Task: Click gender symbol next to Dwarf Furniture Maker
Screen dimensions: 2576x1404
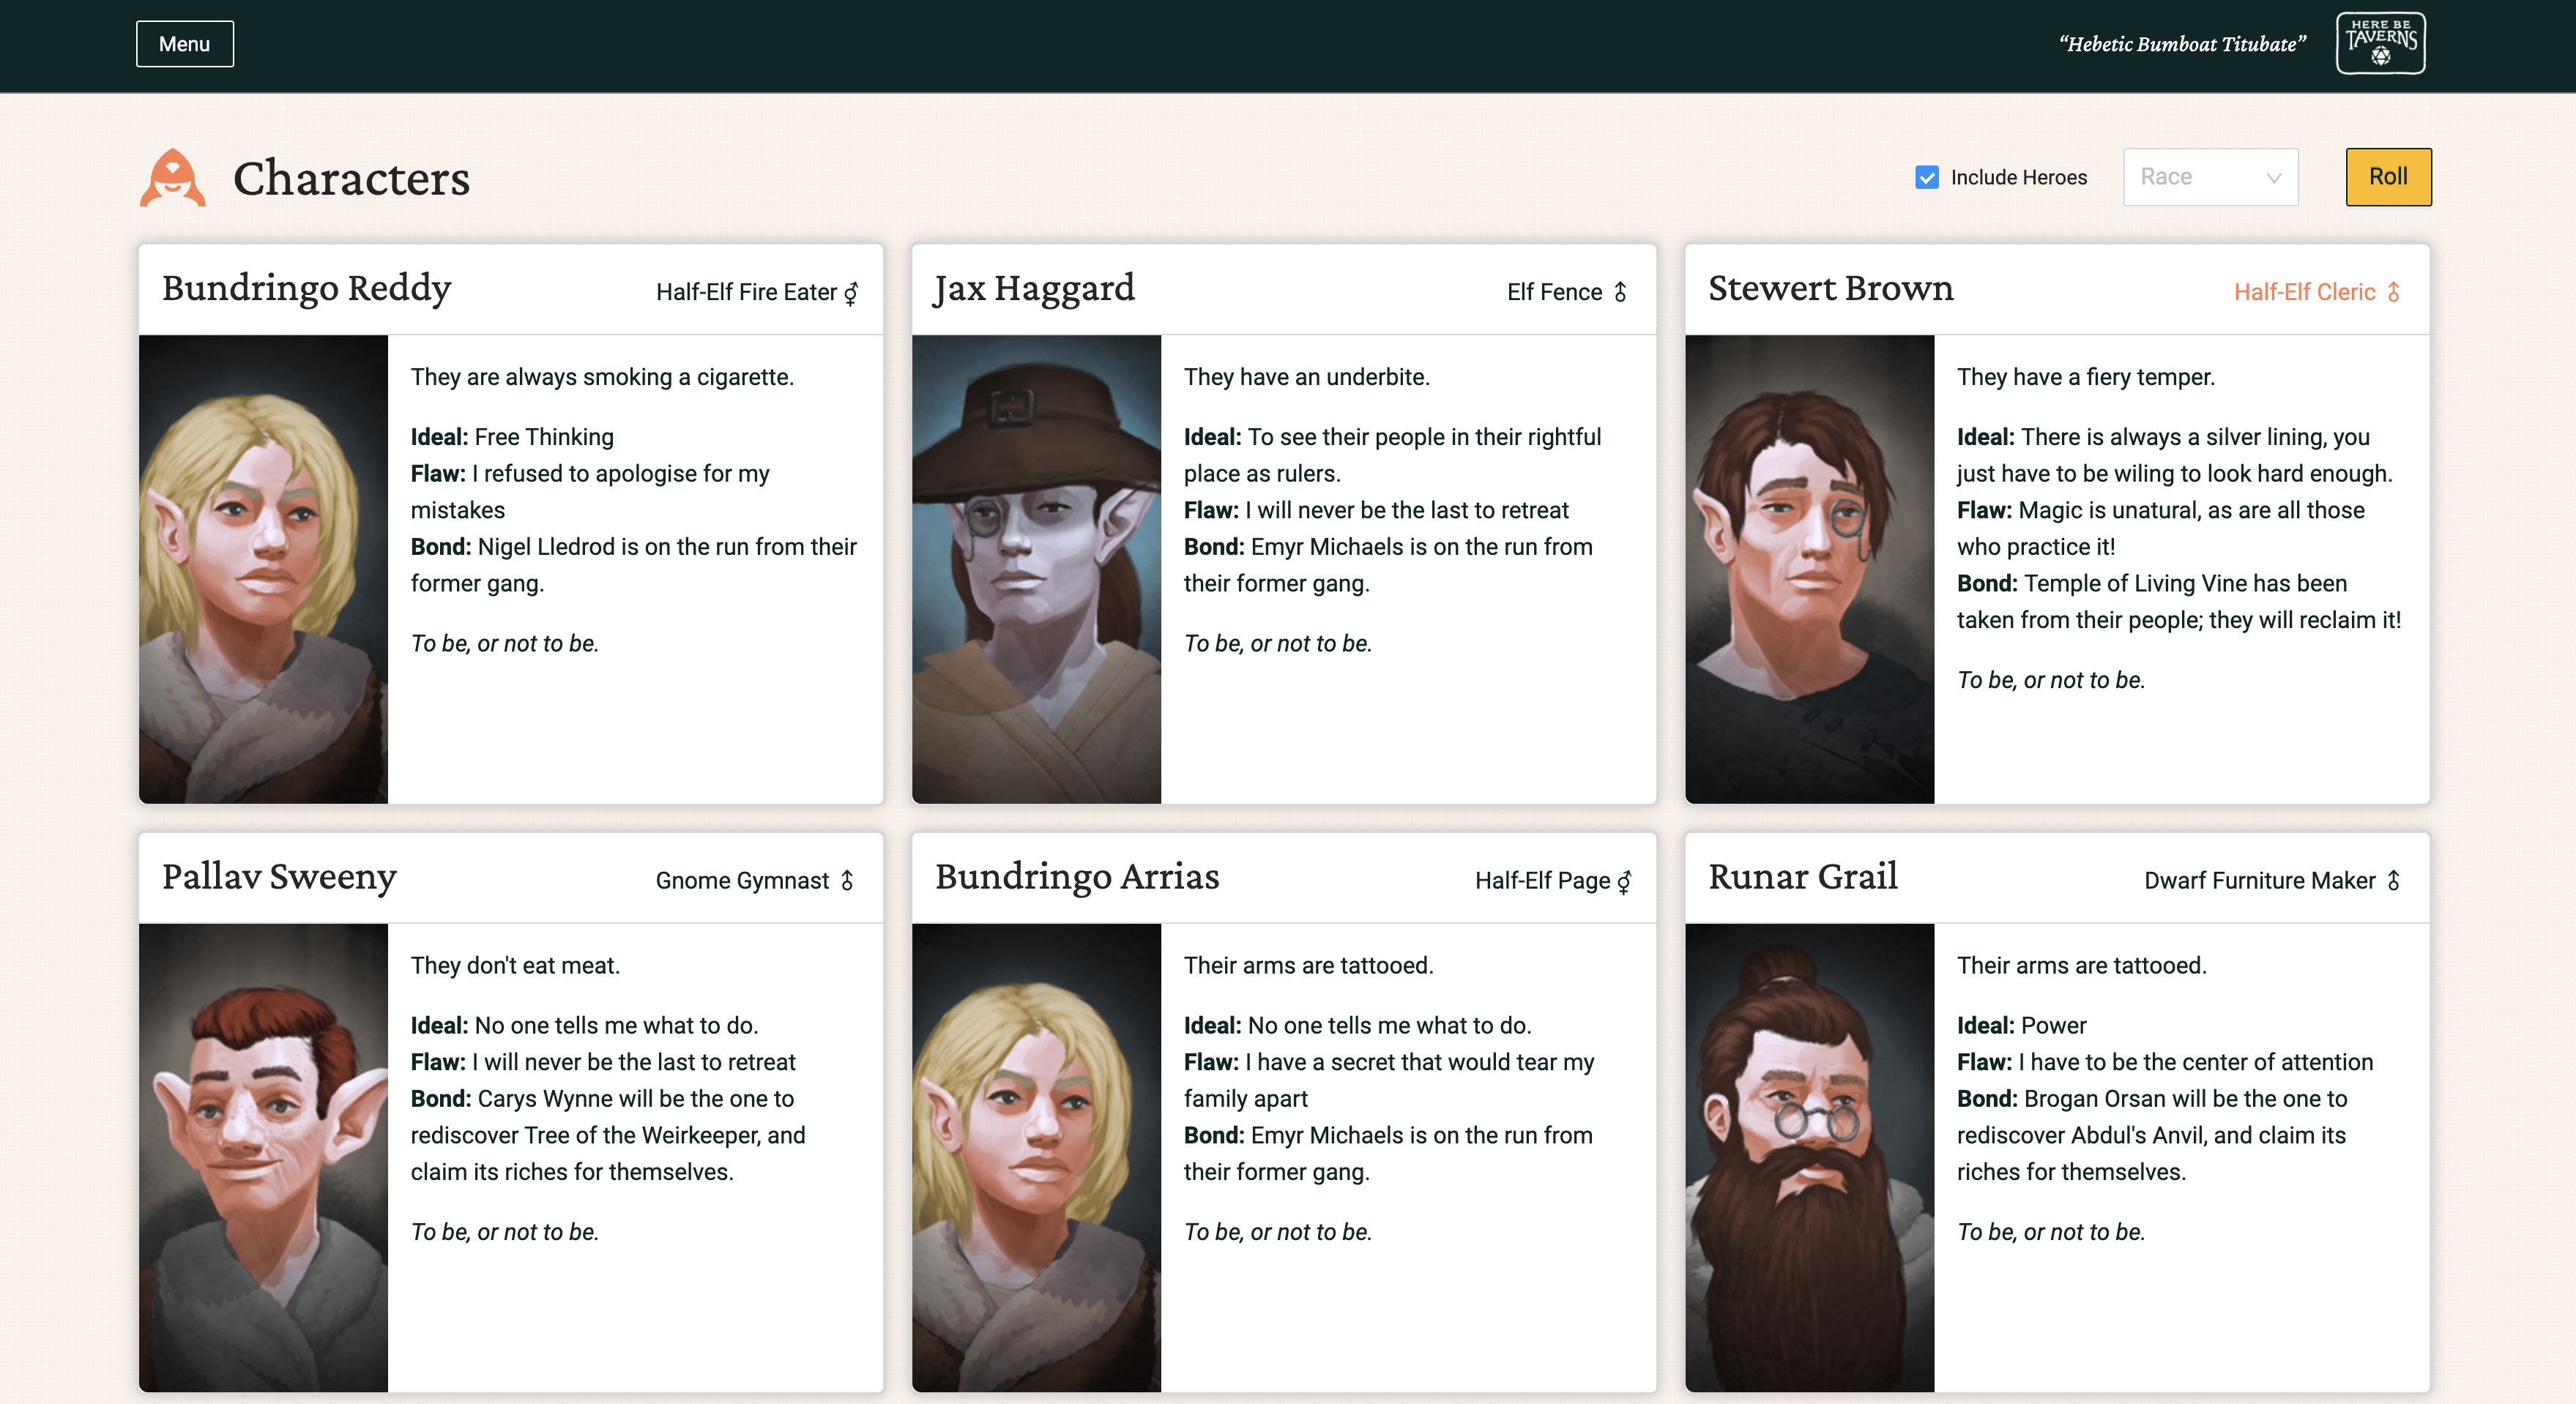Action: pyautogui.click(x=2393, y=880)
